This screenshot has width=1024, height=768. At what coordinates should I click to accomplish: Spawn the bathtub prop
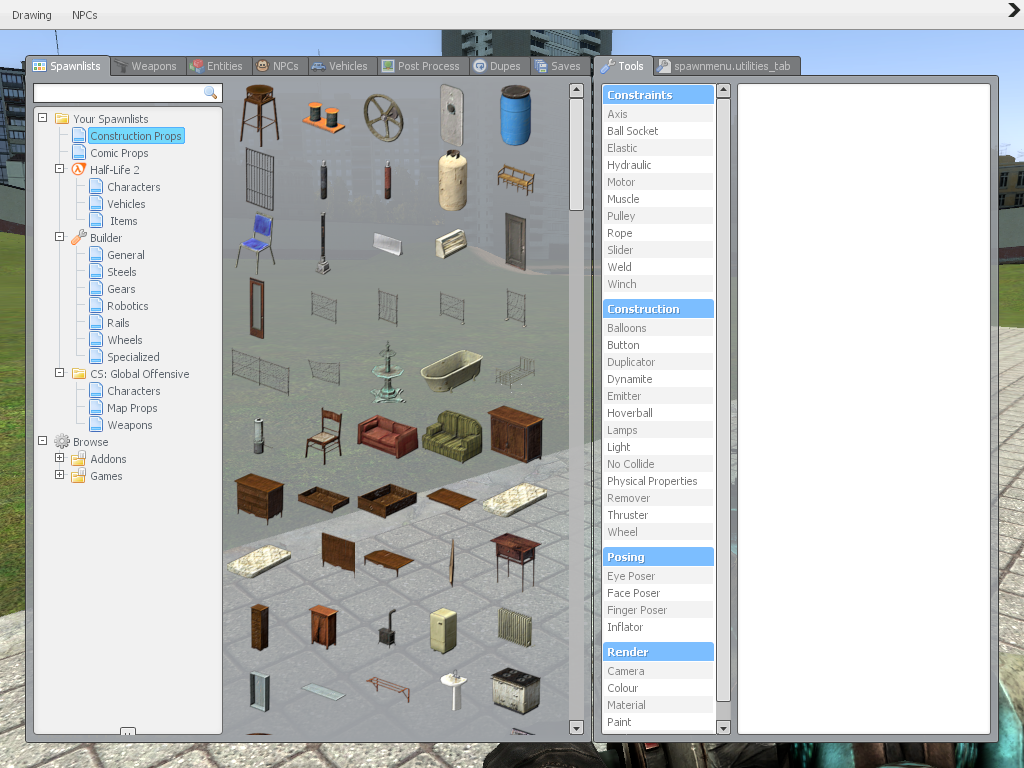(452, 372)
